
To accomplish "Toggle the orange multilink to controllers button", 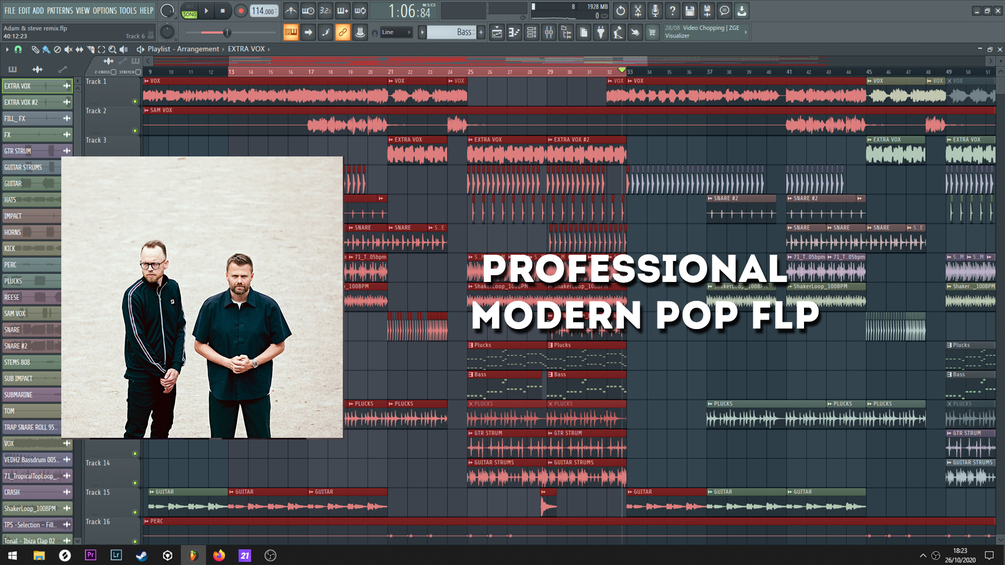I will tap(342, 32).
